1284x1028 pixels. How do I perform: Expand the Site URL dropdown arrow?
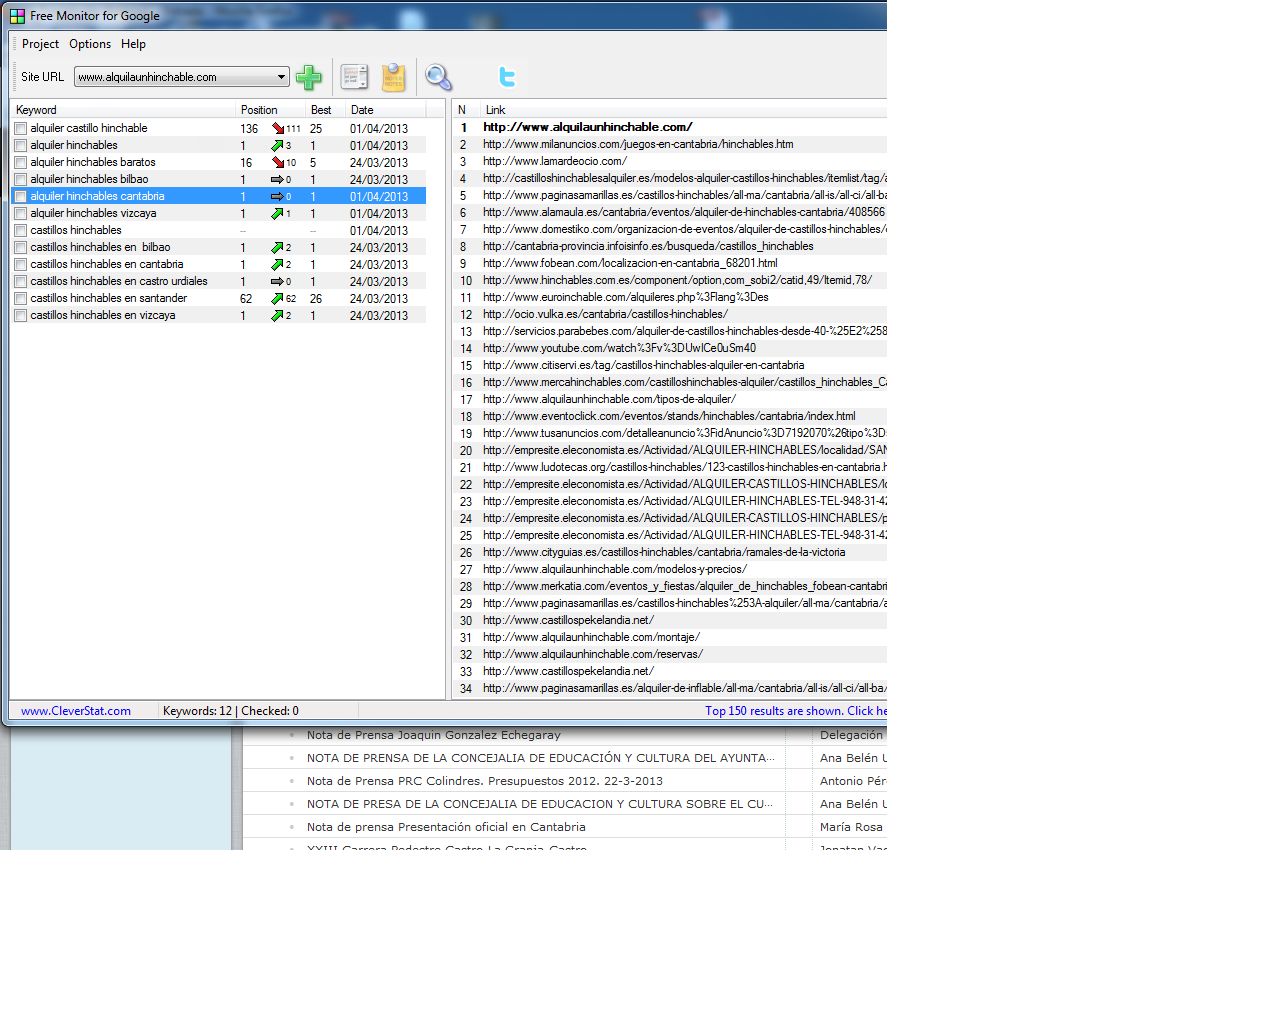(x=281, y=77)
